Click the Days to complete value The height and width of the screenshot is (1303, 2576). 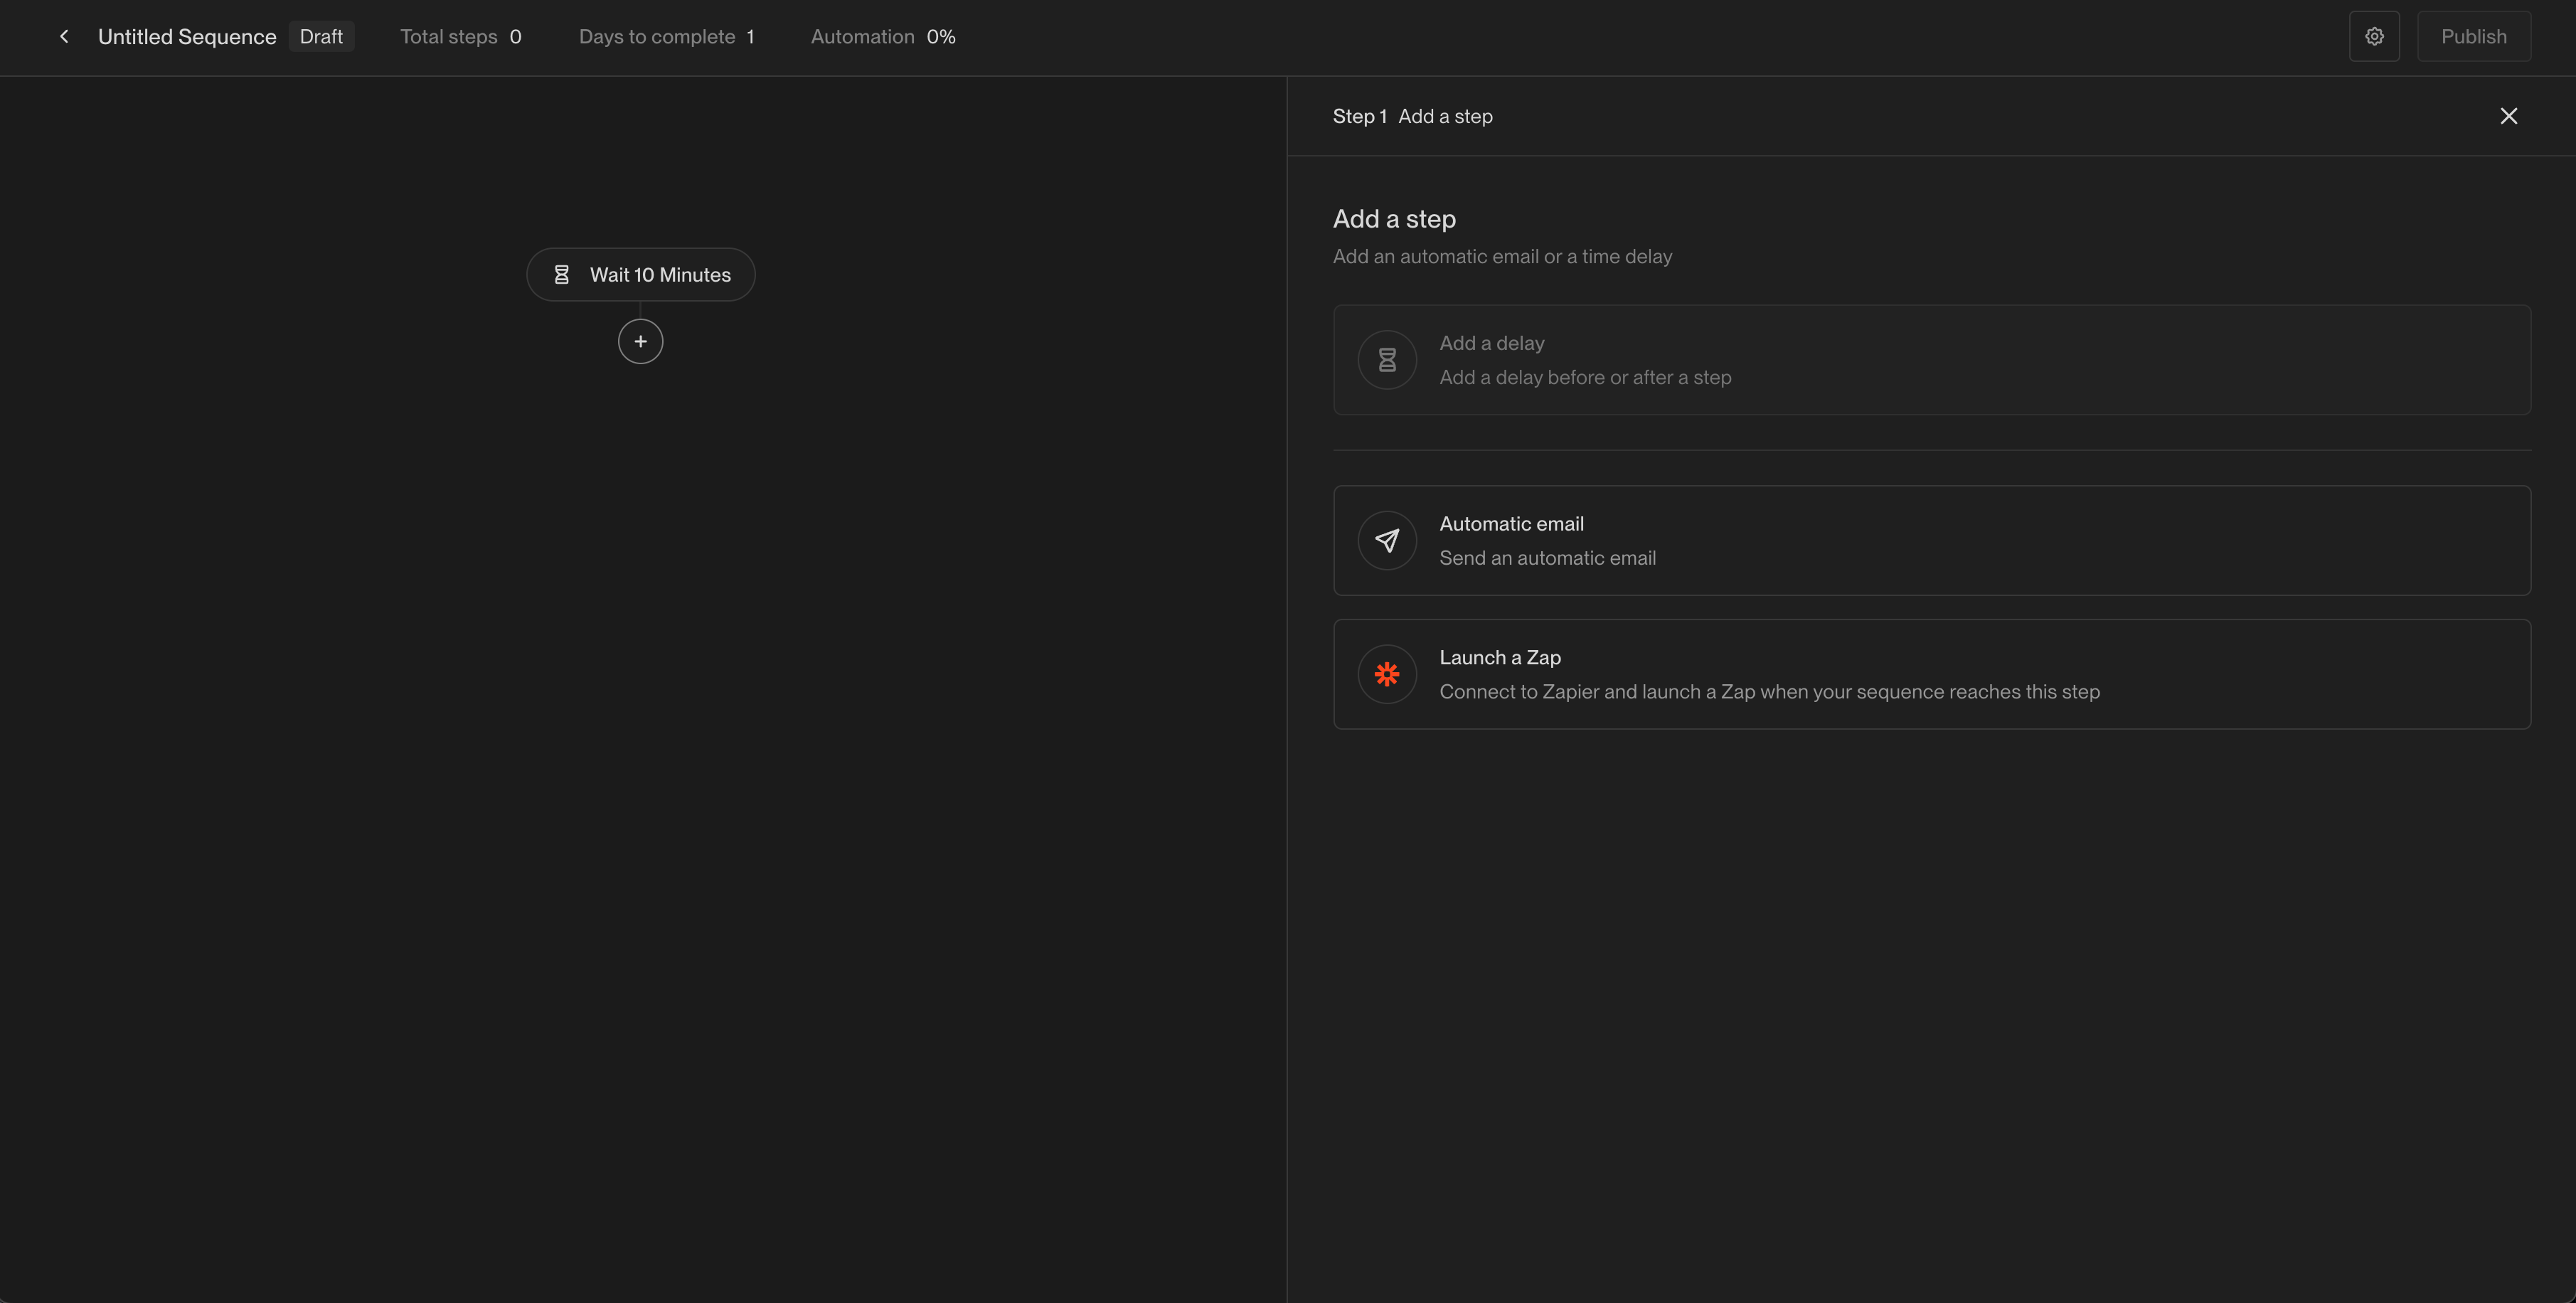[666, 36]
